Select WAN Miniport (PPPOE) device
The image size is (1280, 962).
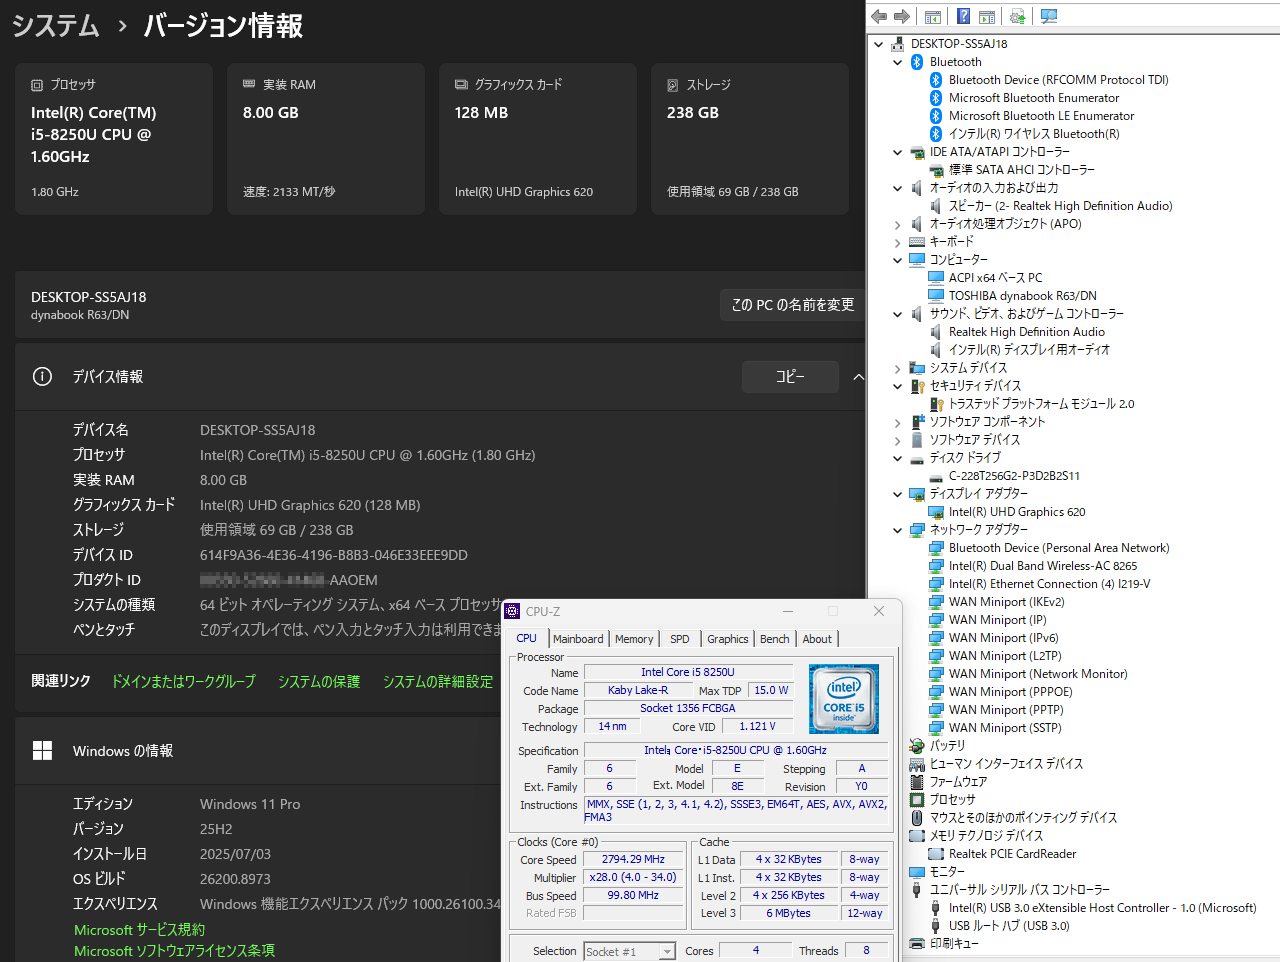[x=1010, y=692]
